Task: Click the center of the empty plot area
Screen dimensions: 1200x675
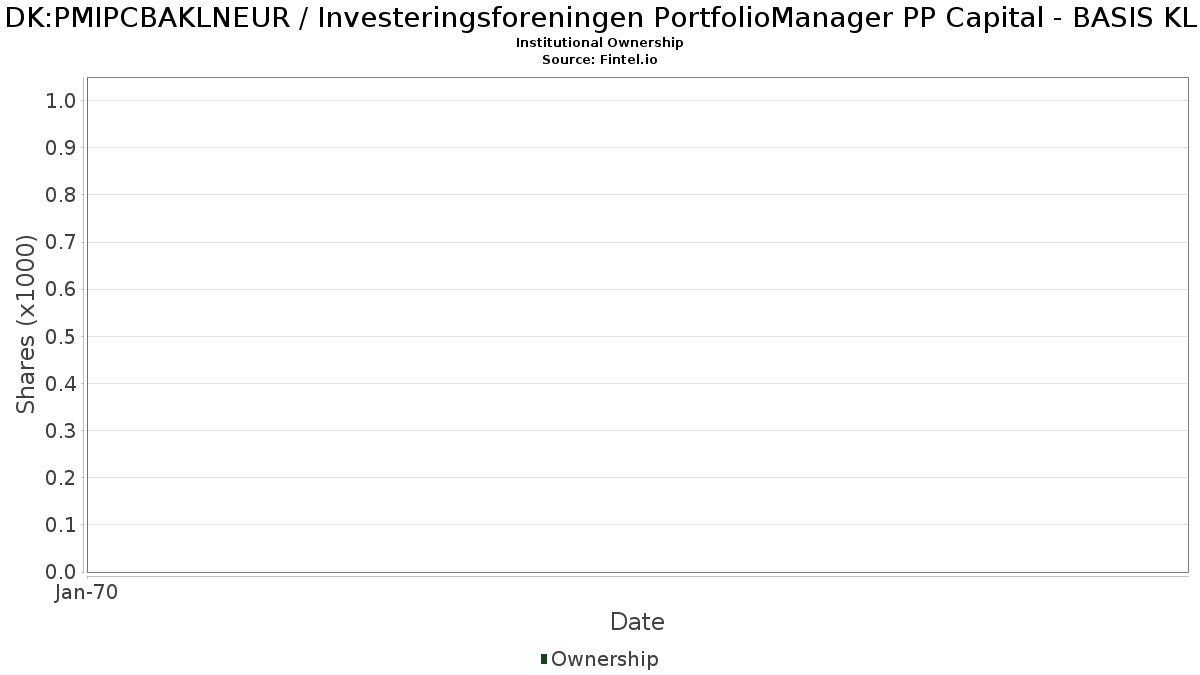Action: (637, 325)
